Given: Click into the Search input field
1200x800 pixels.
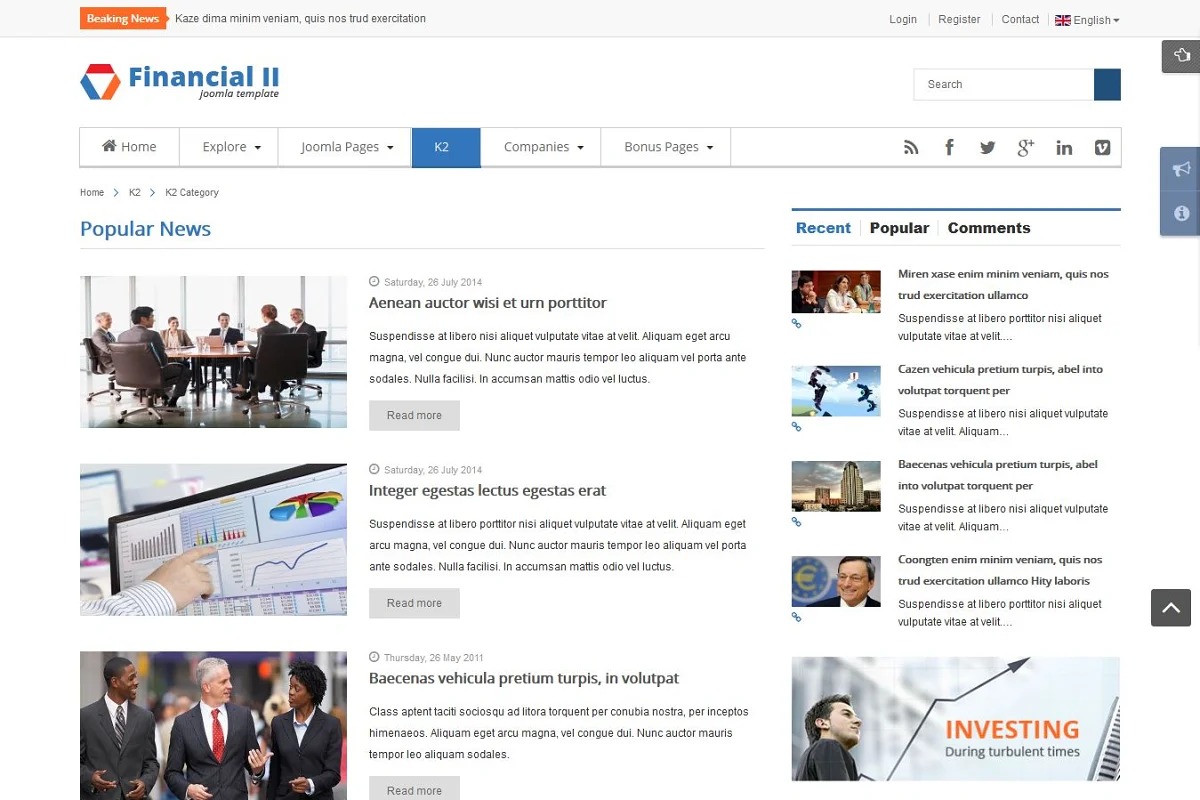Looking at the screenshot, I should coord(1003,85).
